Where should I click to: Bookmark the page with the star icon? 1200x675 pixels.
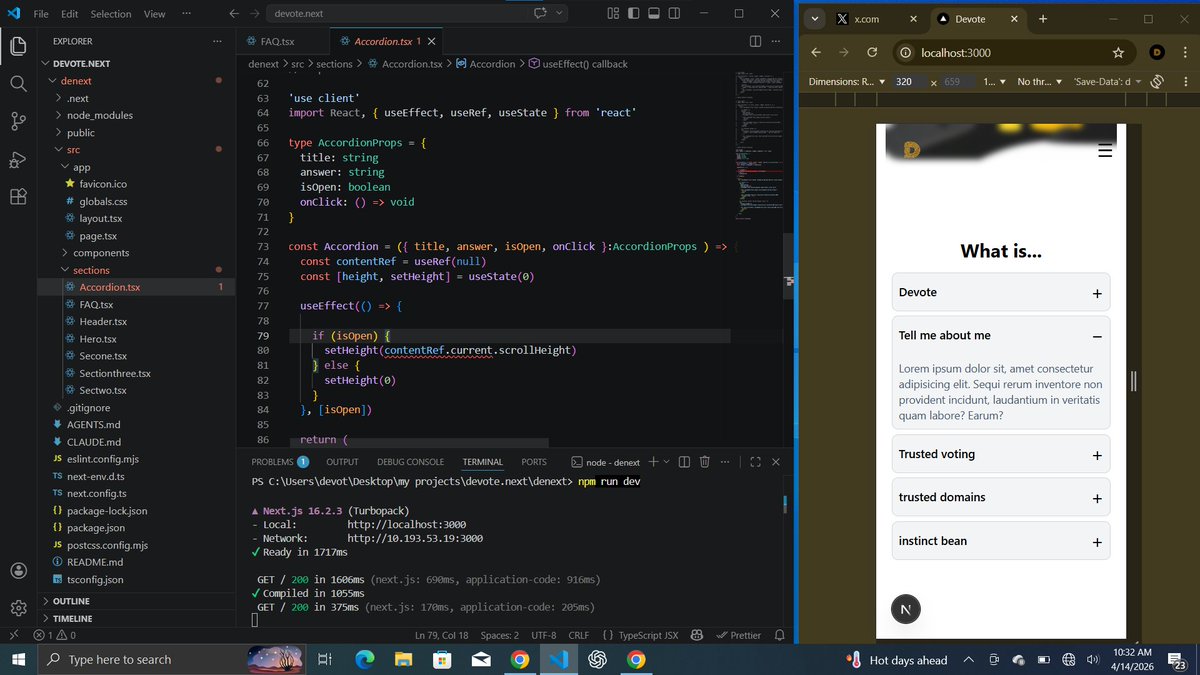(1118, 52)
